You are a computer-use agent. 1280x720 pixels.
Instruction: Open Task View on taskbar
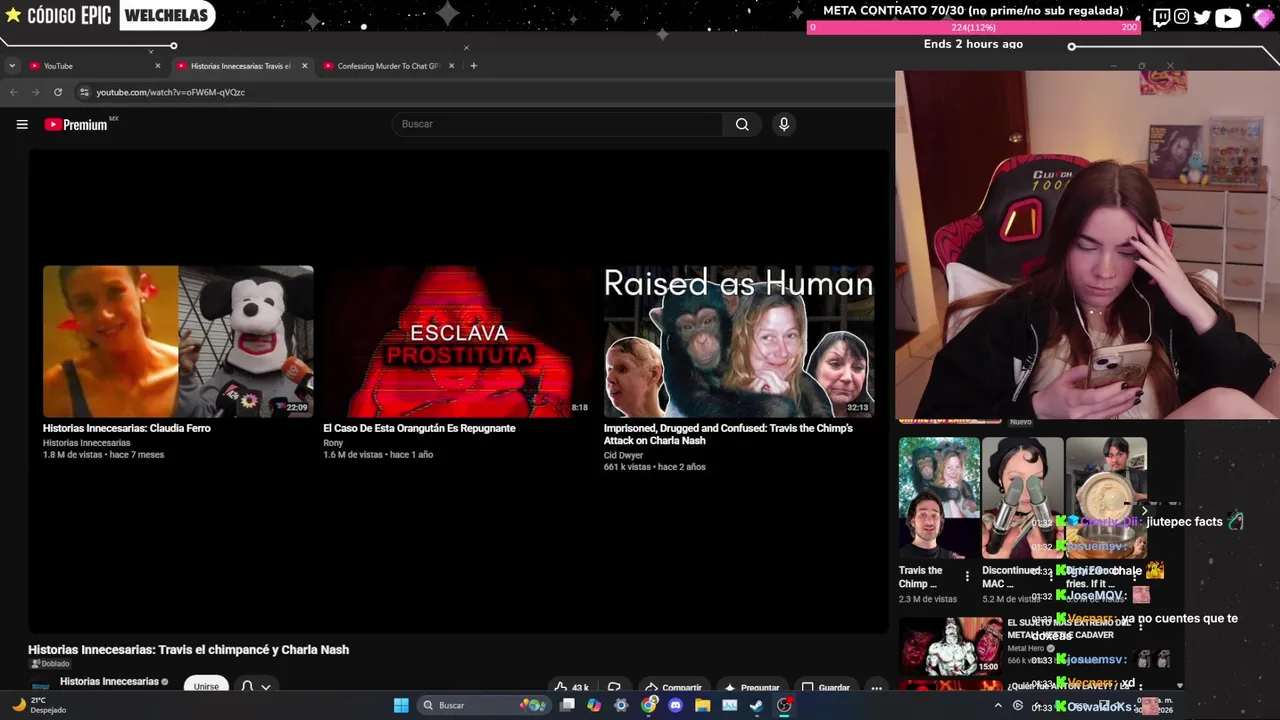tap(568, 705)
